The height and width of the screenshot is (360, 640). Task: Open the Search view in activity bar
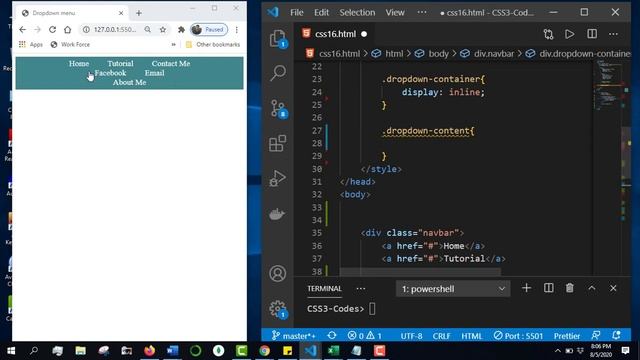pyautogui.click(x=278, y=73)
